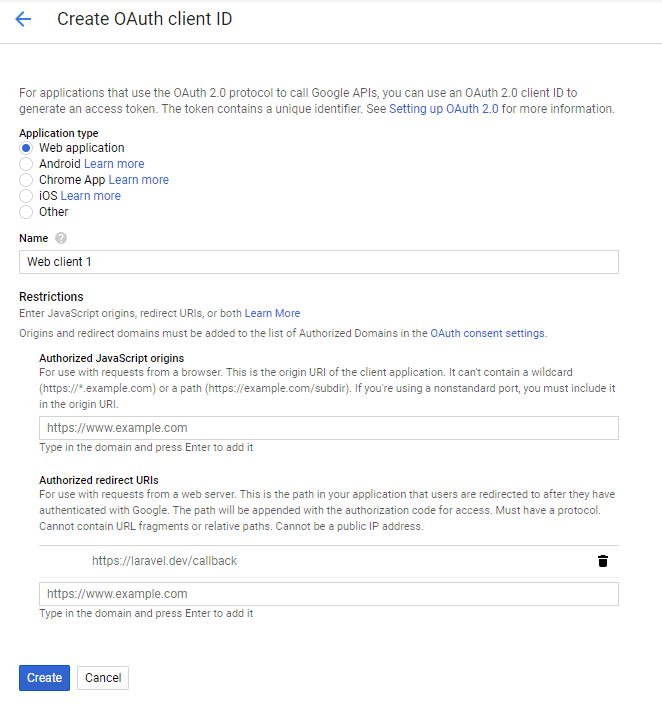This screenshot has height=705, width=662.
Task: Focus the Authorized redirect URIs input field
Action: click(329, 594)
